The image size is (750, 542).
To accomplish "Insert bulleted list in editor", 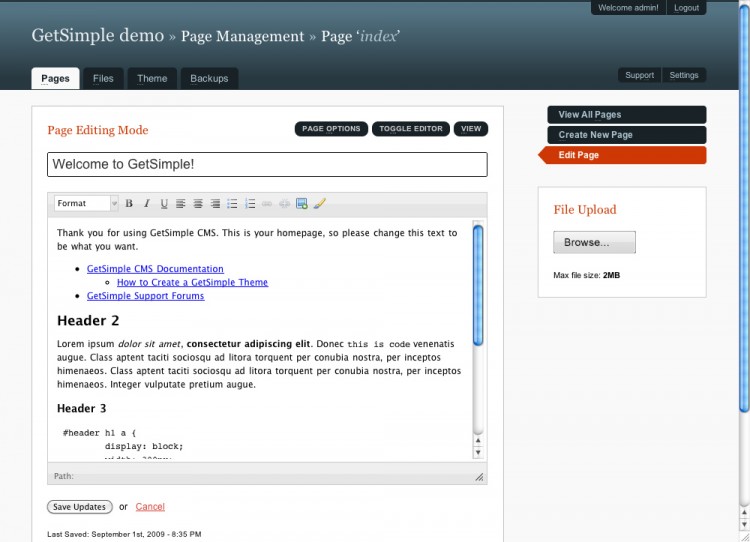I will pos(232,203).
